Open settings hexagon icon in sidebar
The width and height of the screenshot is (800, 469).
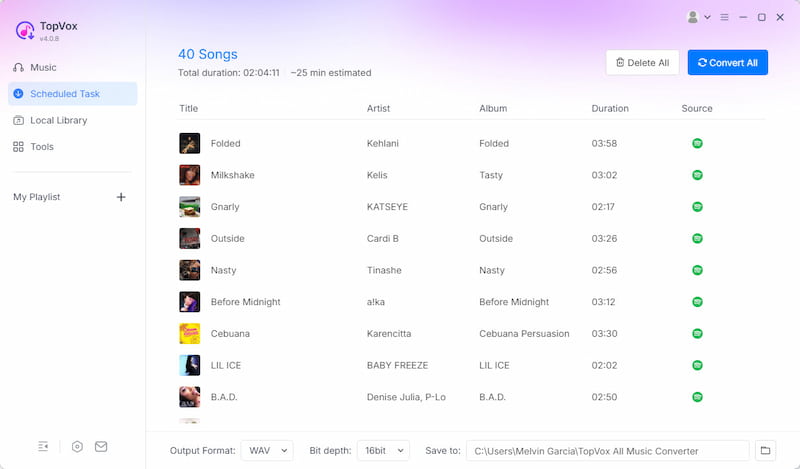point(77,447)
